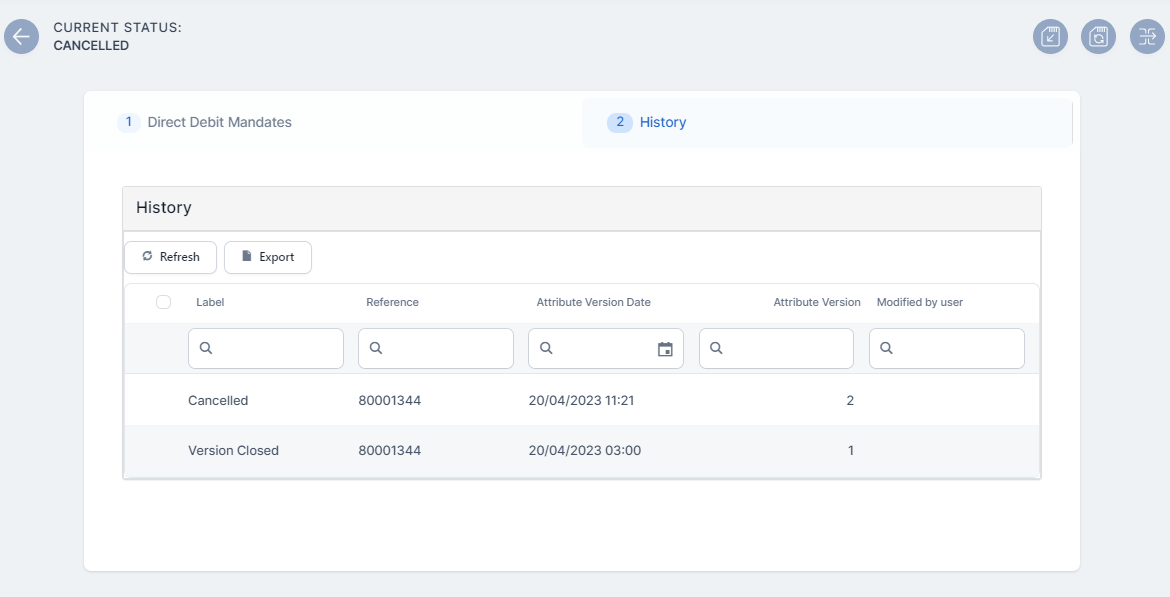Click the workflow transition arrow icon
Viewport: 1170px width, 597px height.
[1146, 37]
